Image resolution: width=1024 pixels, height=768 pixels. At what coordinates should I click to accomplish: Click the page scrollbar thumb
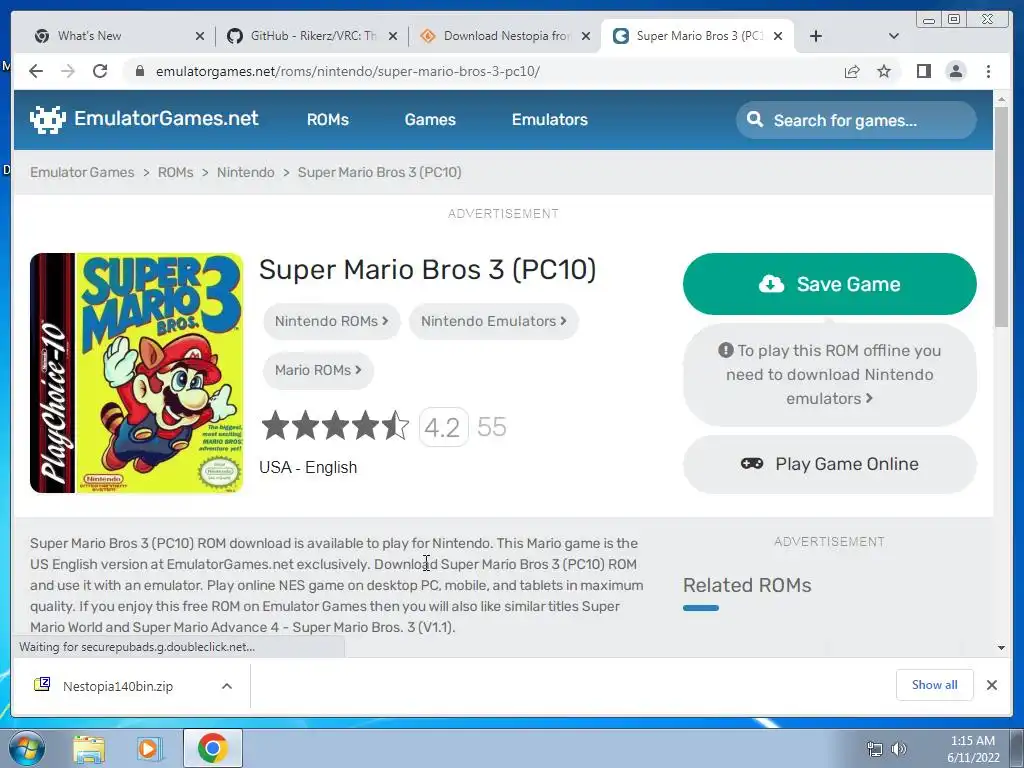tap(1001, 216)
